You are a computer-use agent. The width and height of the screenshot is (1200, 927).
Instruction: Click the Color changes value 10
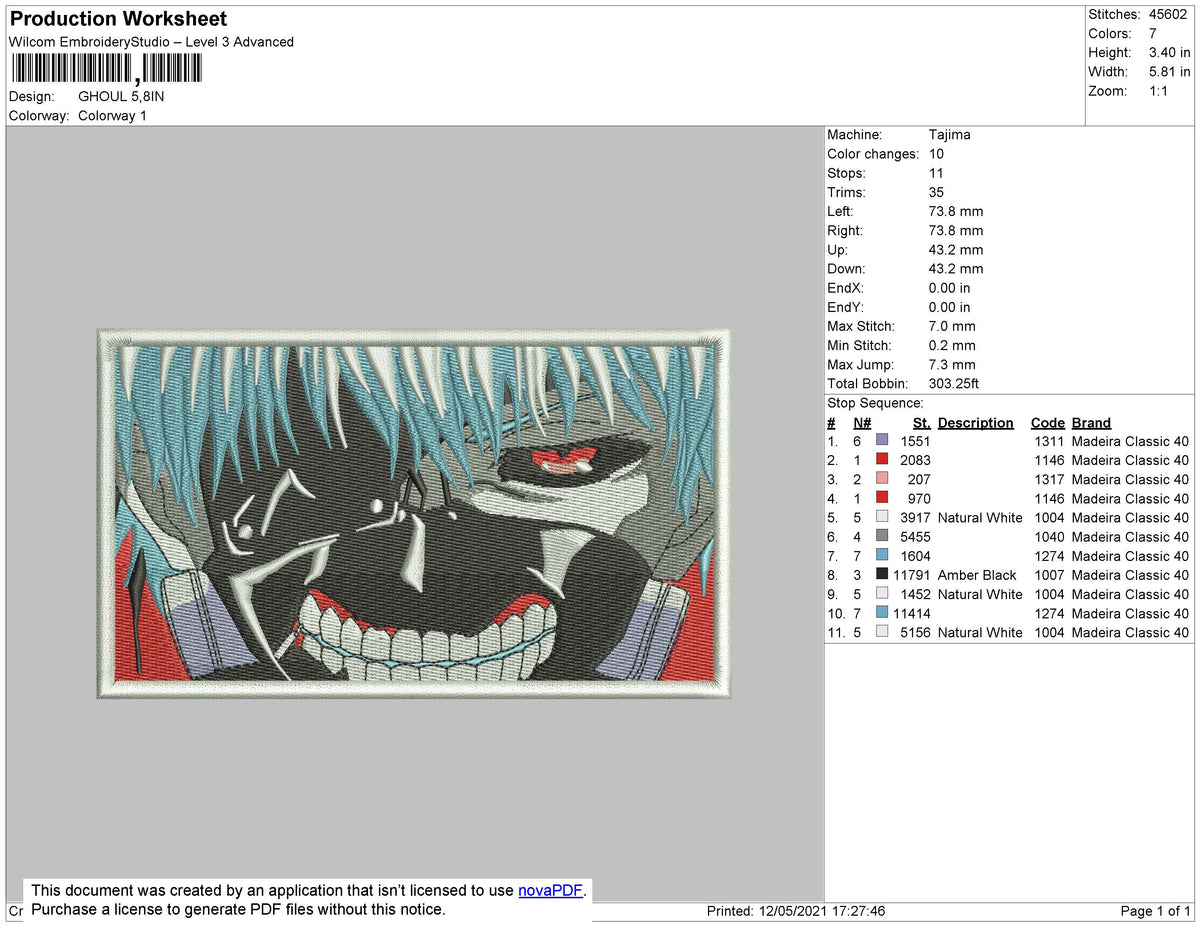[x=936, y=154]
